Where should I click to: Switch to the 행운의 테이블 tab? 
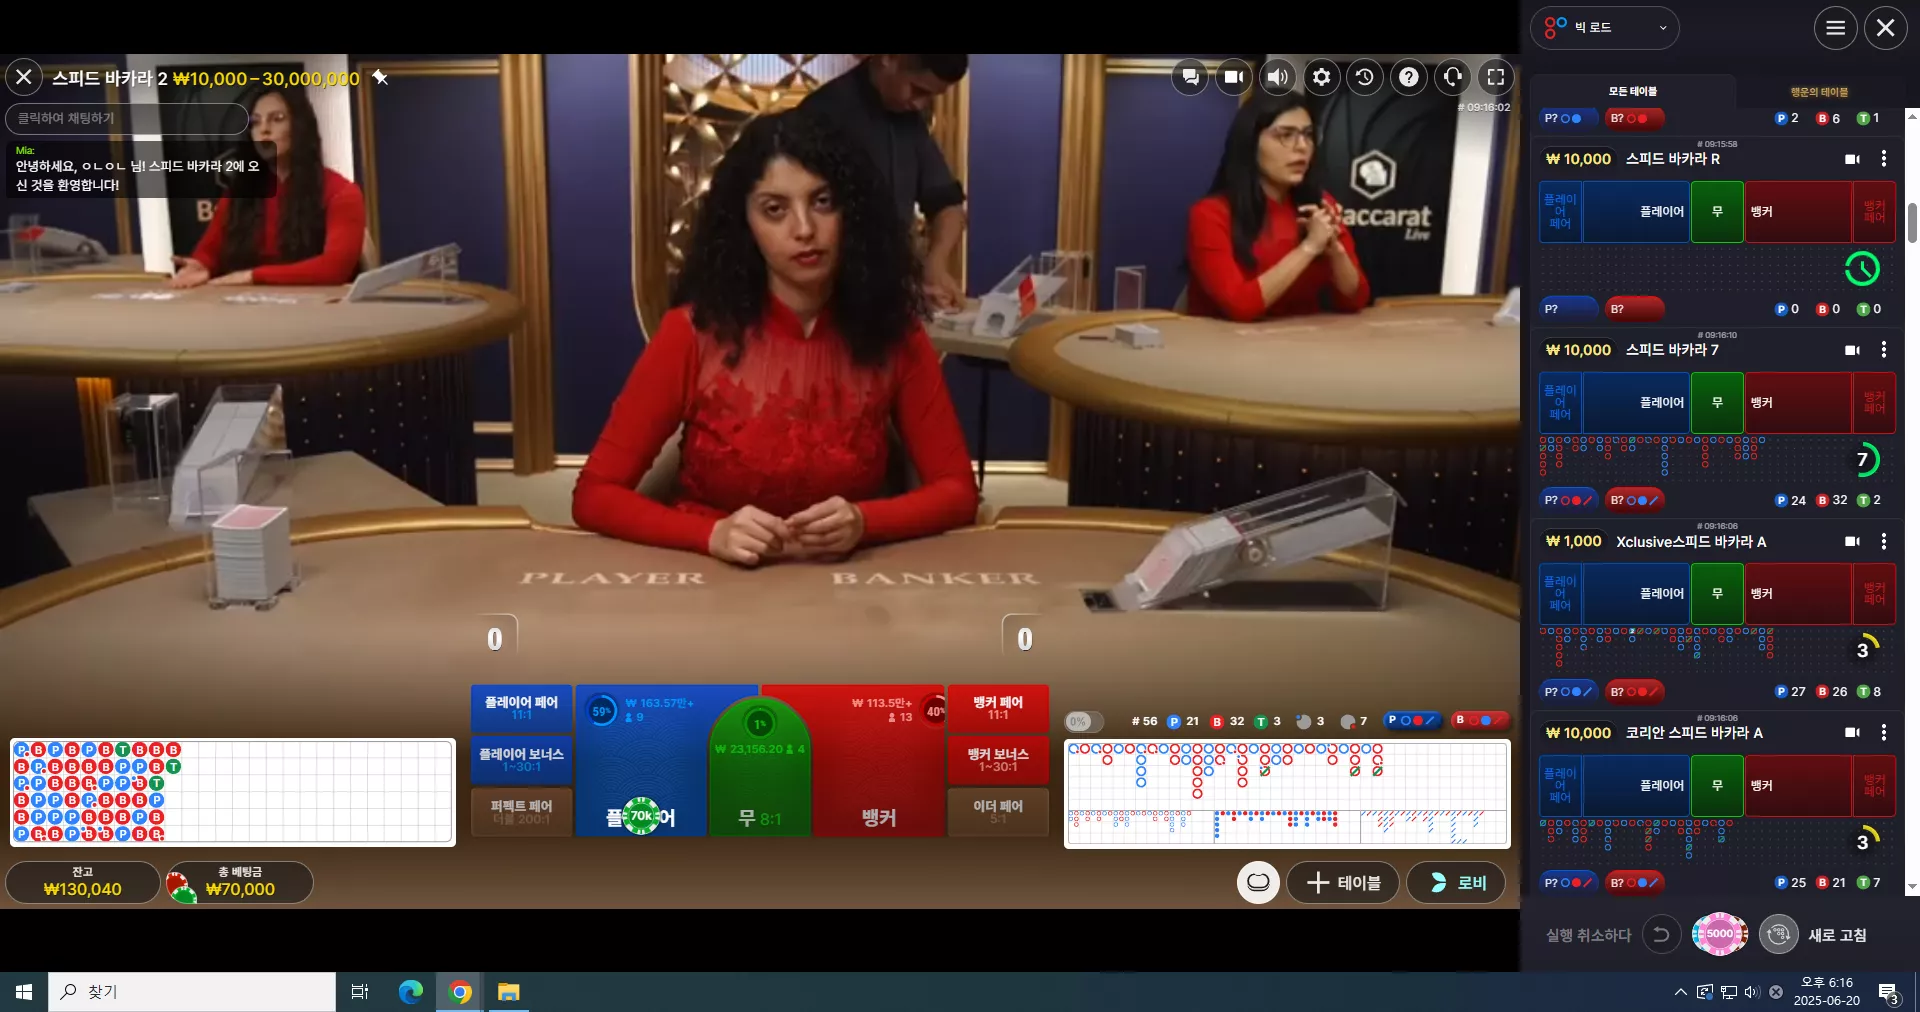(x=1819, y=92)
